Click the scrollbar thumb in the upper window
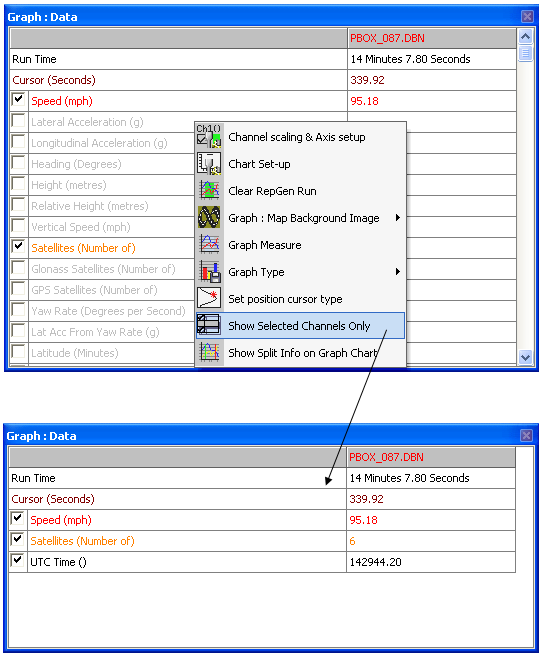The height and width of the screenshot is (657, 543). click(x=525, y=54)
